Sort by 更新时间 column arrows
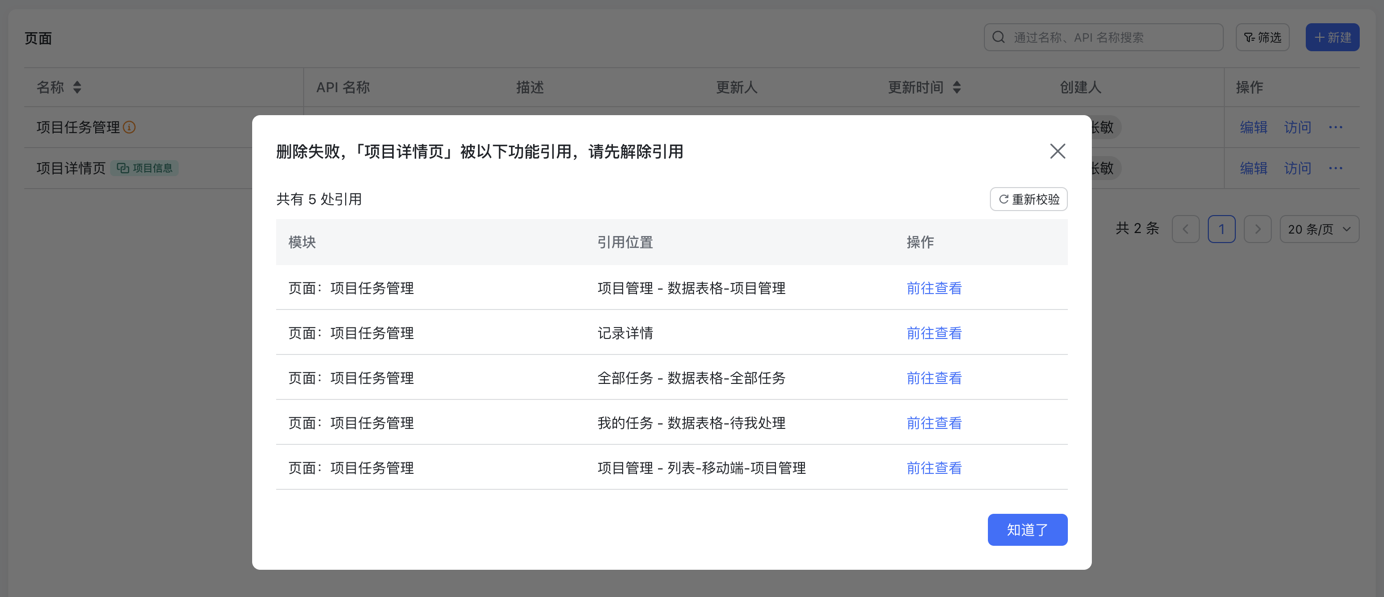Image resolution: width=1384 pixels, height=597 pixels. point(956,88)
